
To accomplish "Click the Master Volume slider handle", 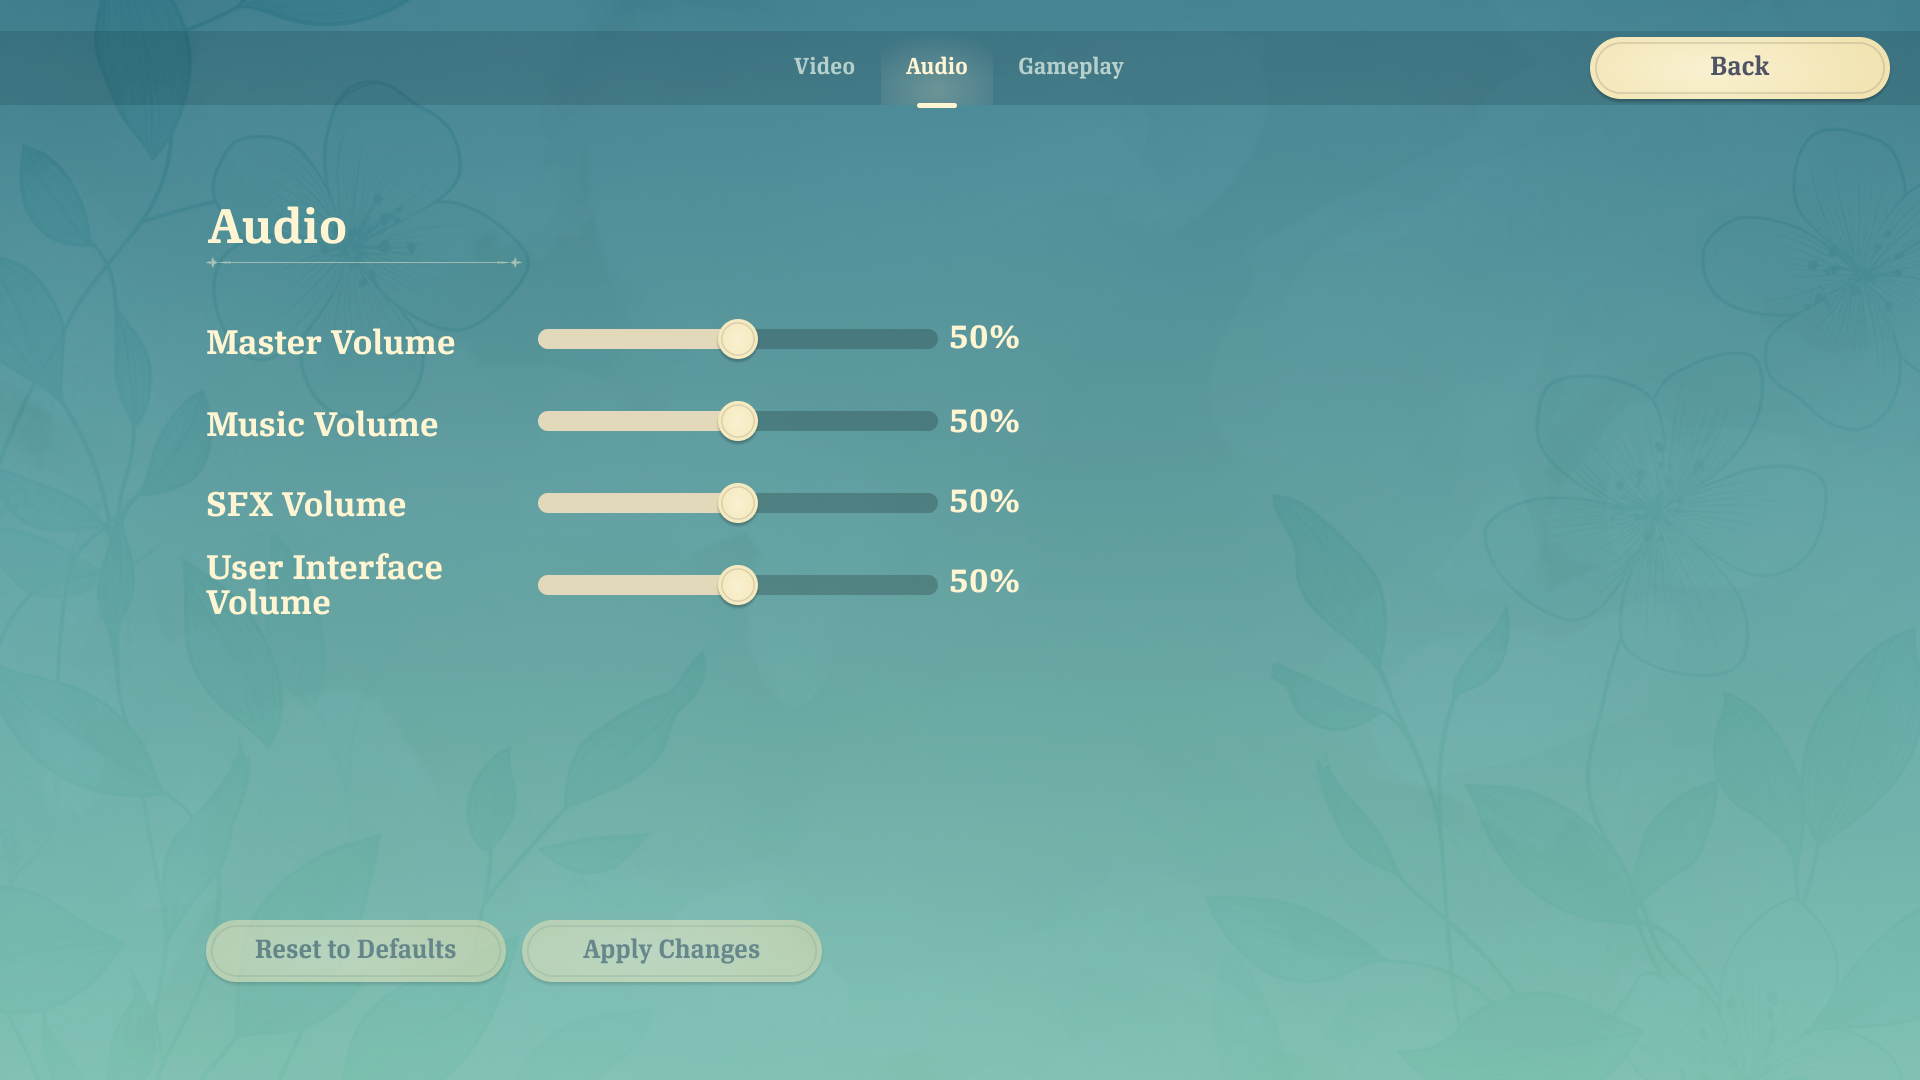I will 738,339.
